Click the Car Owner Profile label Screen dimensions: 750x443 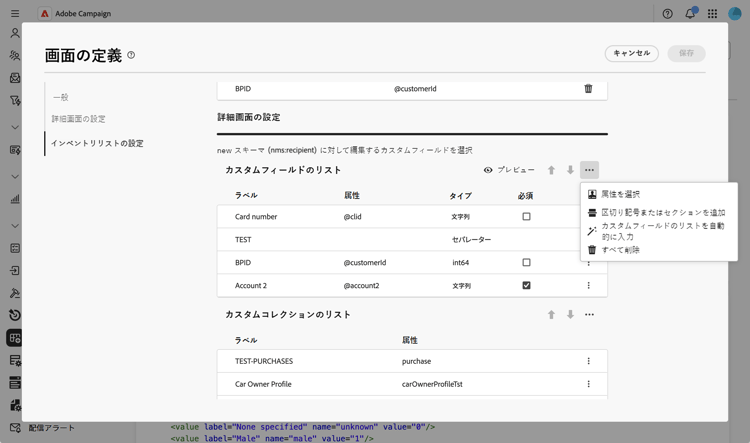(263, 384)
